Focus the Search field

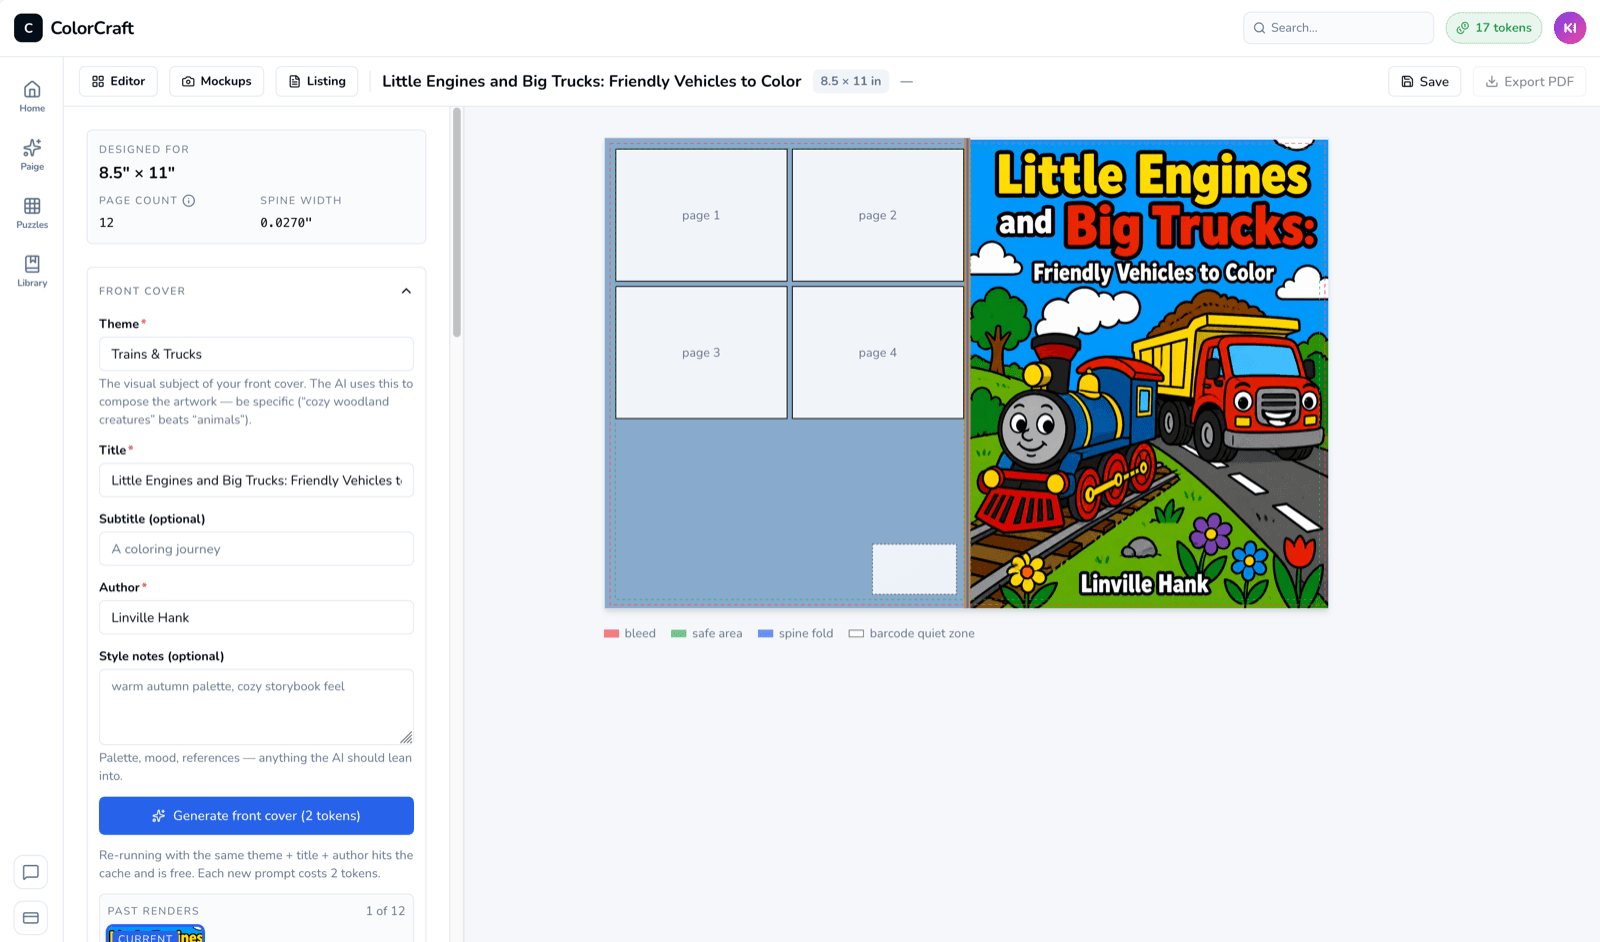(x=1338, y=28)
